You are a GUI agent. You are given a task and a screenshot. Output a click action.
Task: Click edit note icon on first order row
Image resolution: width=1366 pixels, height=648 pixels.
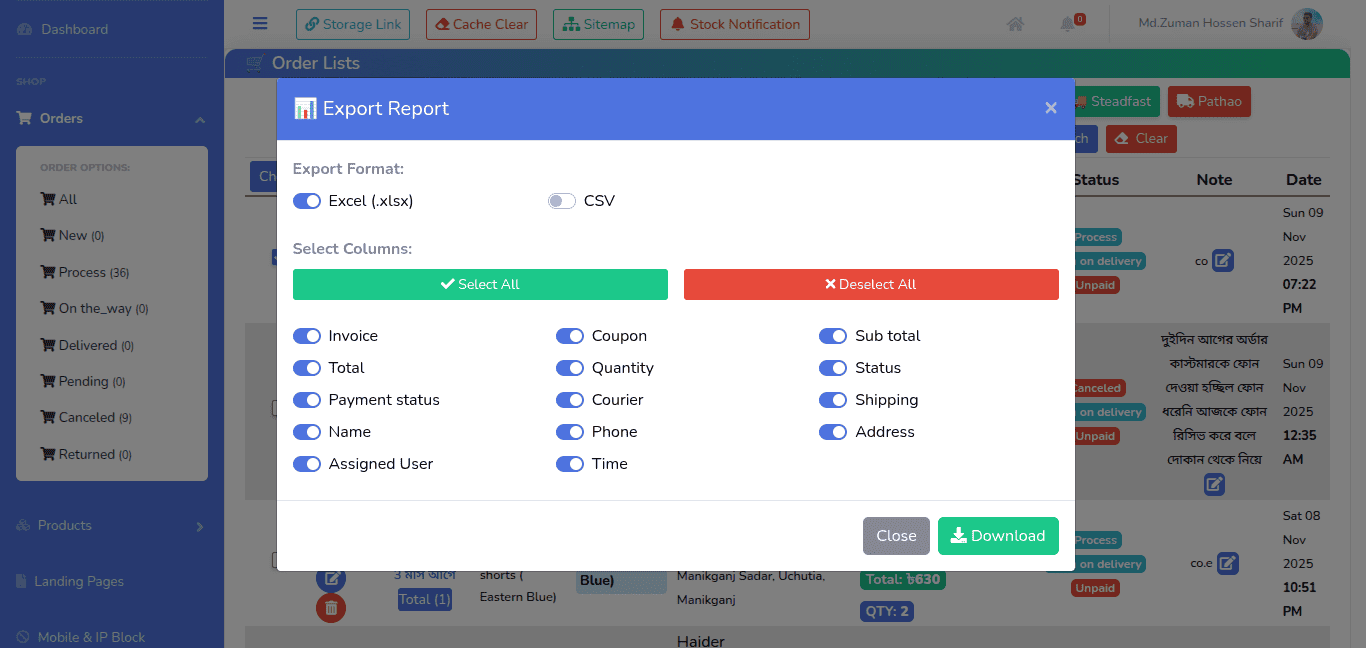click(x=1222, y=261)
